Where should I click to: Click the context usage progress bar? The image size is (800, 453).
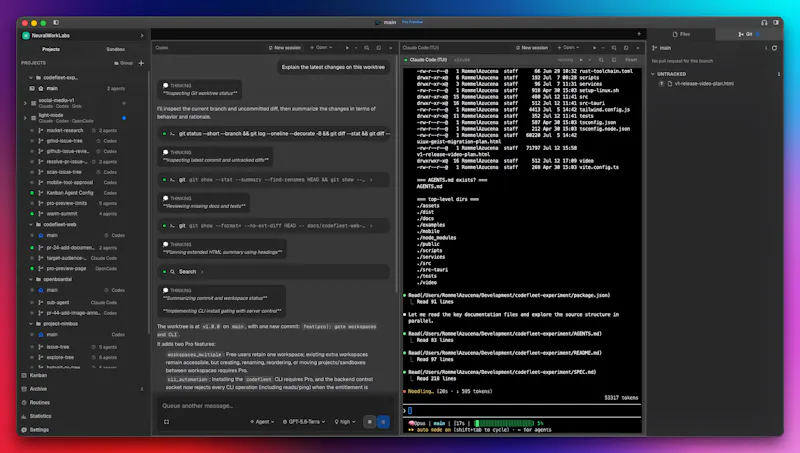[x=504, y=423]
